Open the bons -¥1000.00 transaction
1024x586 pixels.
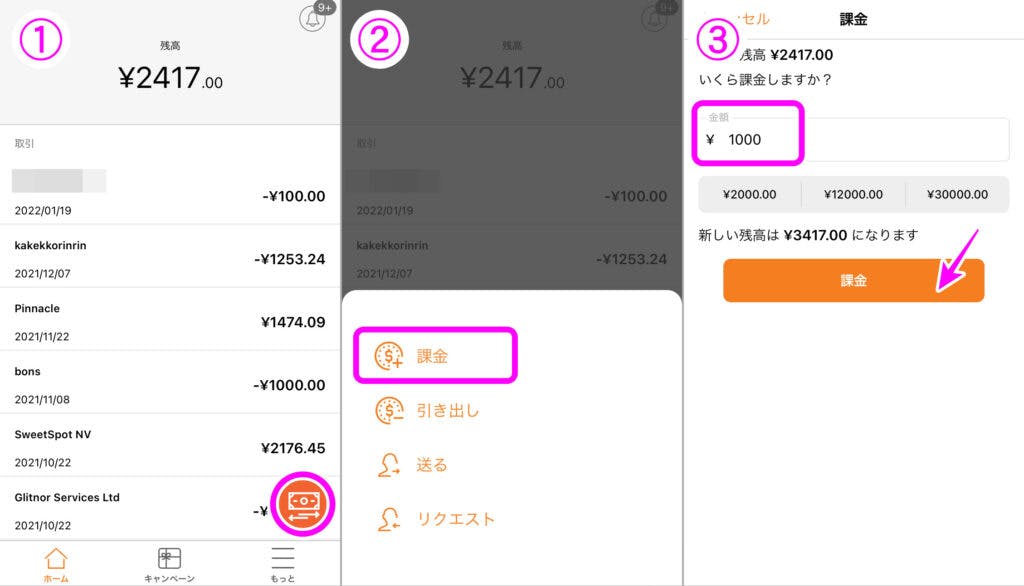tap(170, 385)
